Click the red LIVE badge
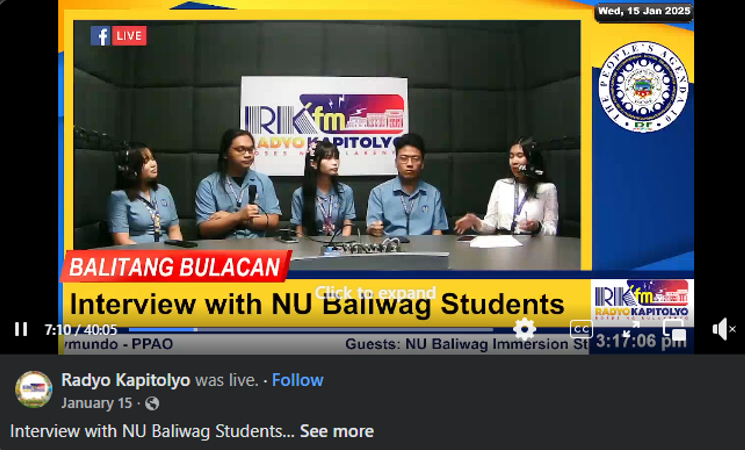The height and width of the screenshot is (450, 745). click(x=130, y=36)
